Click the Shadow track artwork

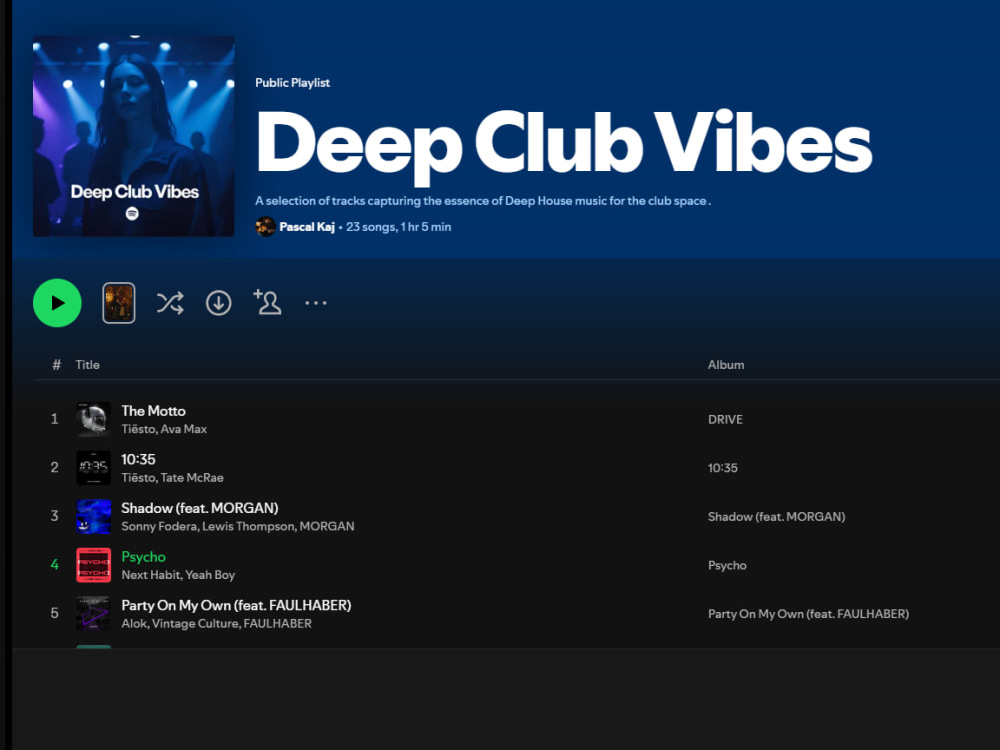coord(94,517)
